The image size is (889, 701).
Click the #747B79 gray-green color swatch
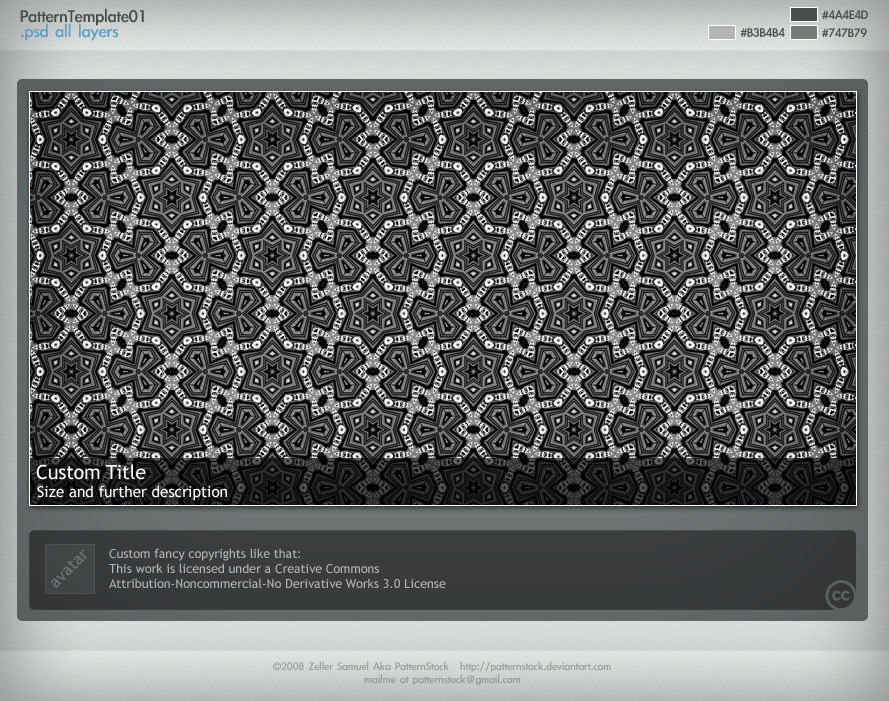click(x=803, y=32)
